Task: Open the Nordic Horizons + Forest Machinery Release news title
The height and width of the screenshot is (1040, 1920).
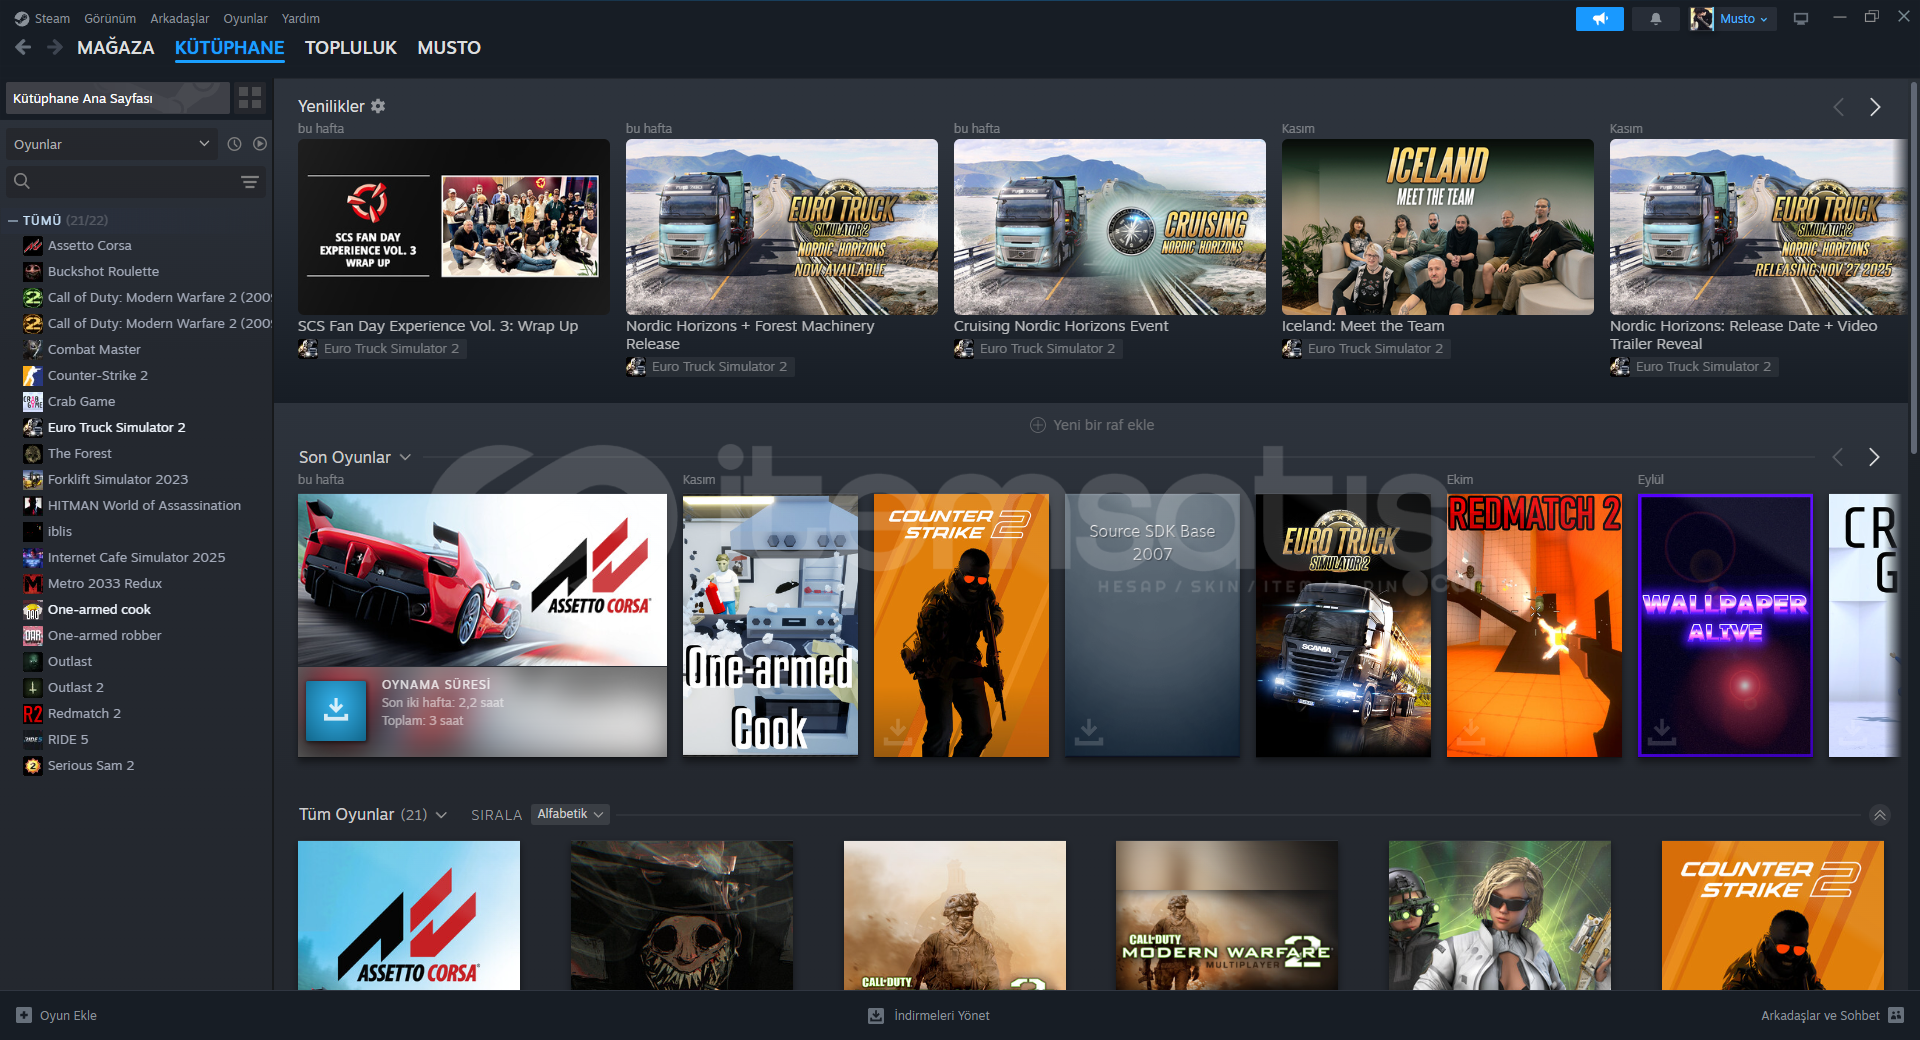Action: 750,335
